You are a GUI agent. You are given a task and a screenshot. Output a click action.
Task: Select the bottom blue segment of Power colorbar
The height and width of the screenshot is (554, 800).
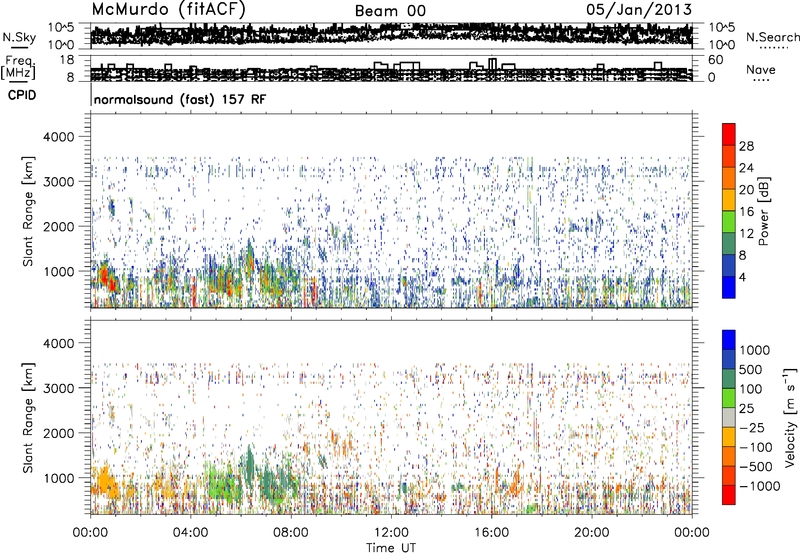coord(729,288)
